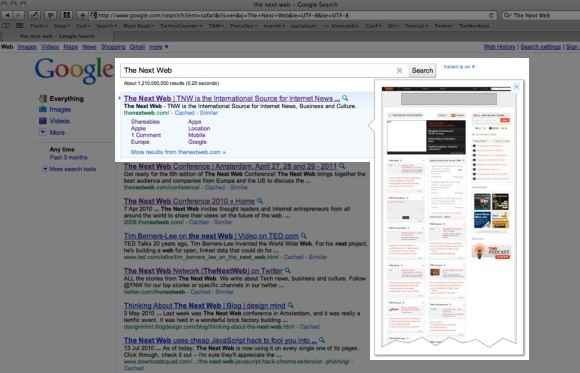Image resolution: width=580 pixels, height=373 pixels.
Task: Open the Location sitelink
Action: tap(199, 128)
